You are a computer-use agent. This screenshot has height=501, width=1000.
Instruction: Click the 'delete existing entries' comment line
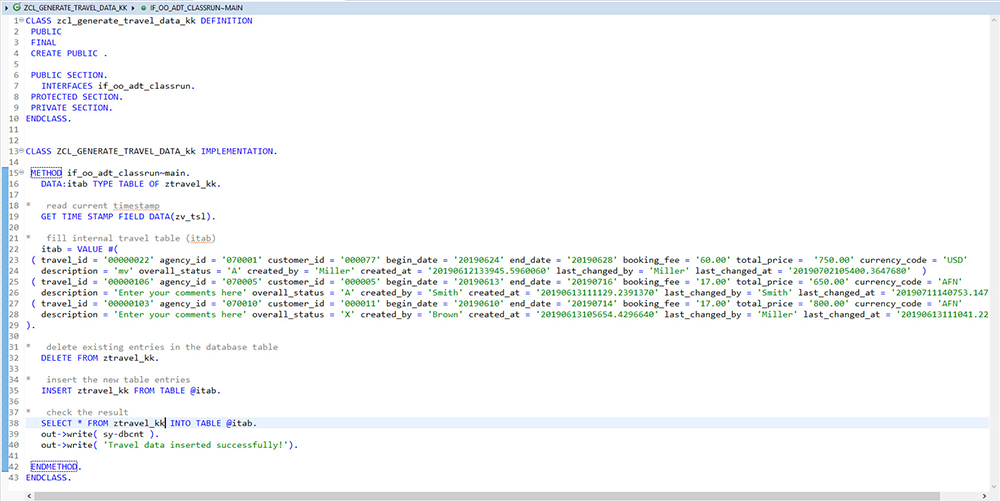(162, 347)
